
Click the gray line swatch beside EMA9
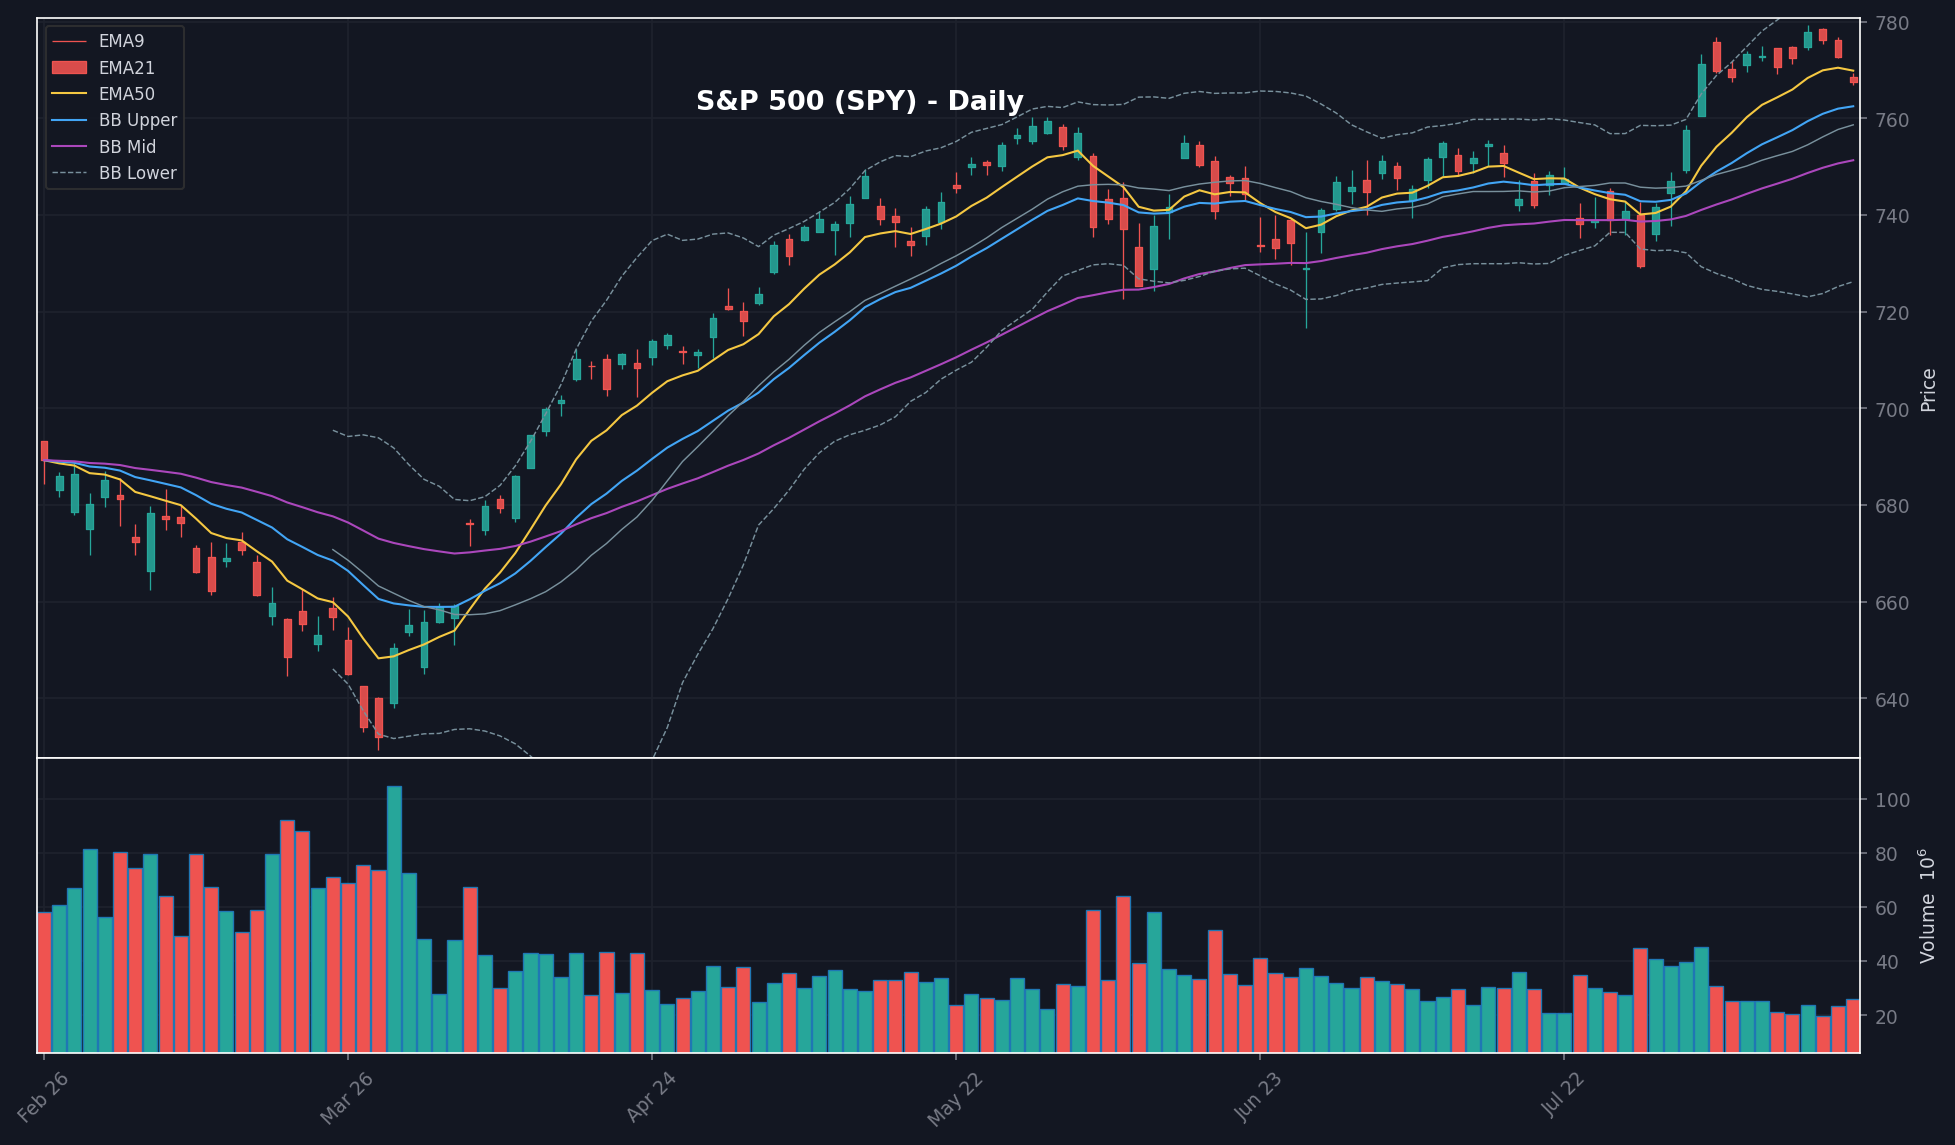(69, 41)
